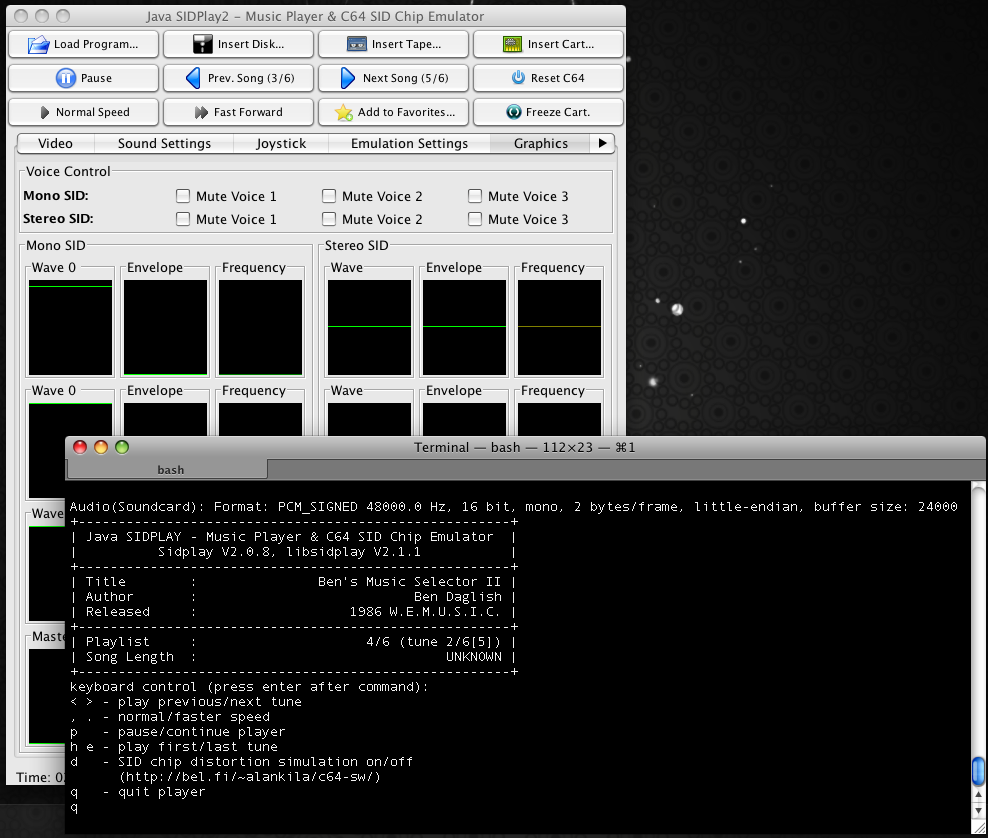This screenshot has width=988, height=838.
Task: Click the first Stereo SID Envelope scope
Action: pos(464,328)
